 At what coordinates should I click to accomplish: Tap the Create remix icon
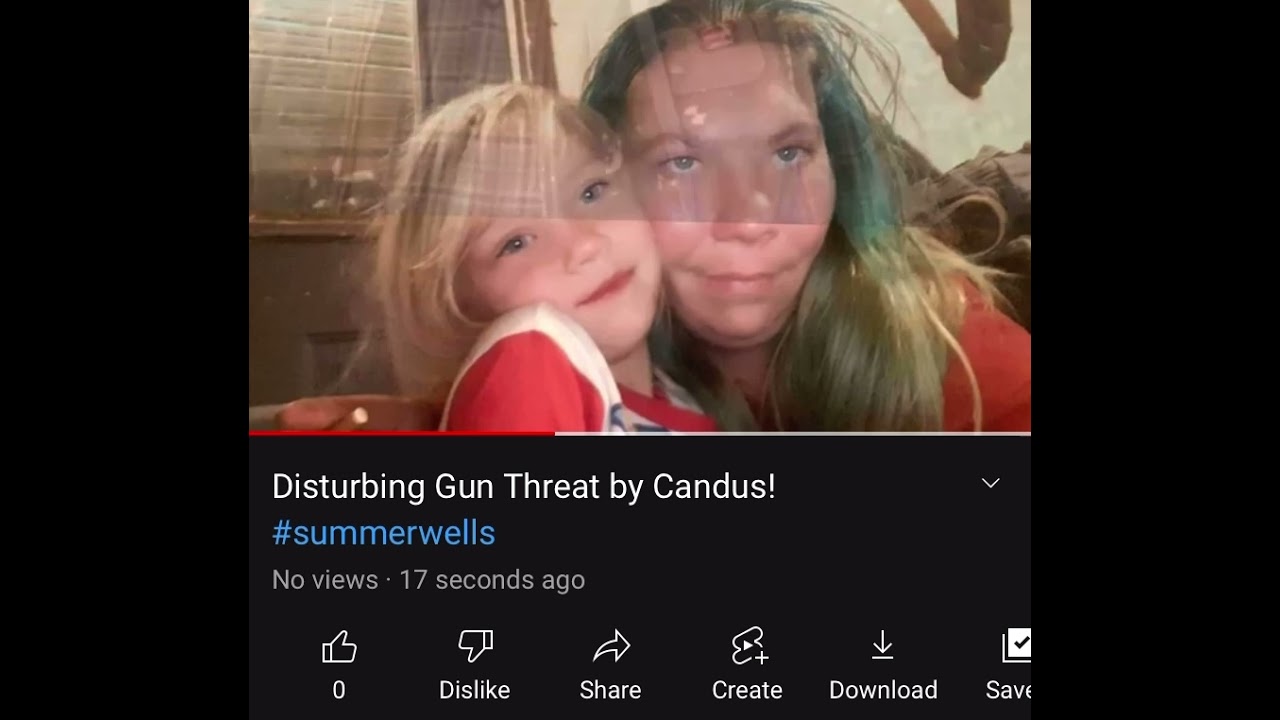tap(748, 646)
